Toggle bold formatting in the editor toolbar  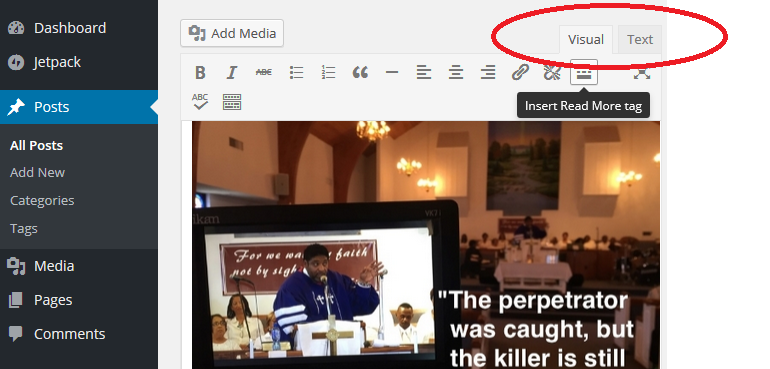pos(200,73)
